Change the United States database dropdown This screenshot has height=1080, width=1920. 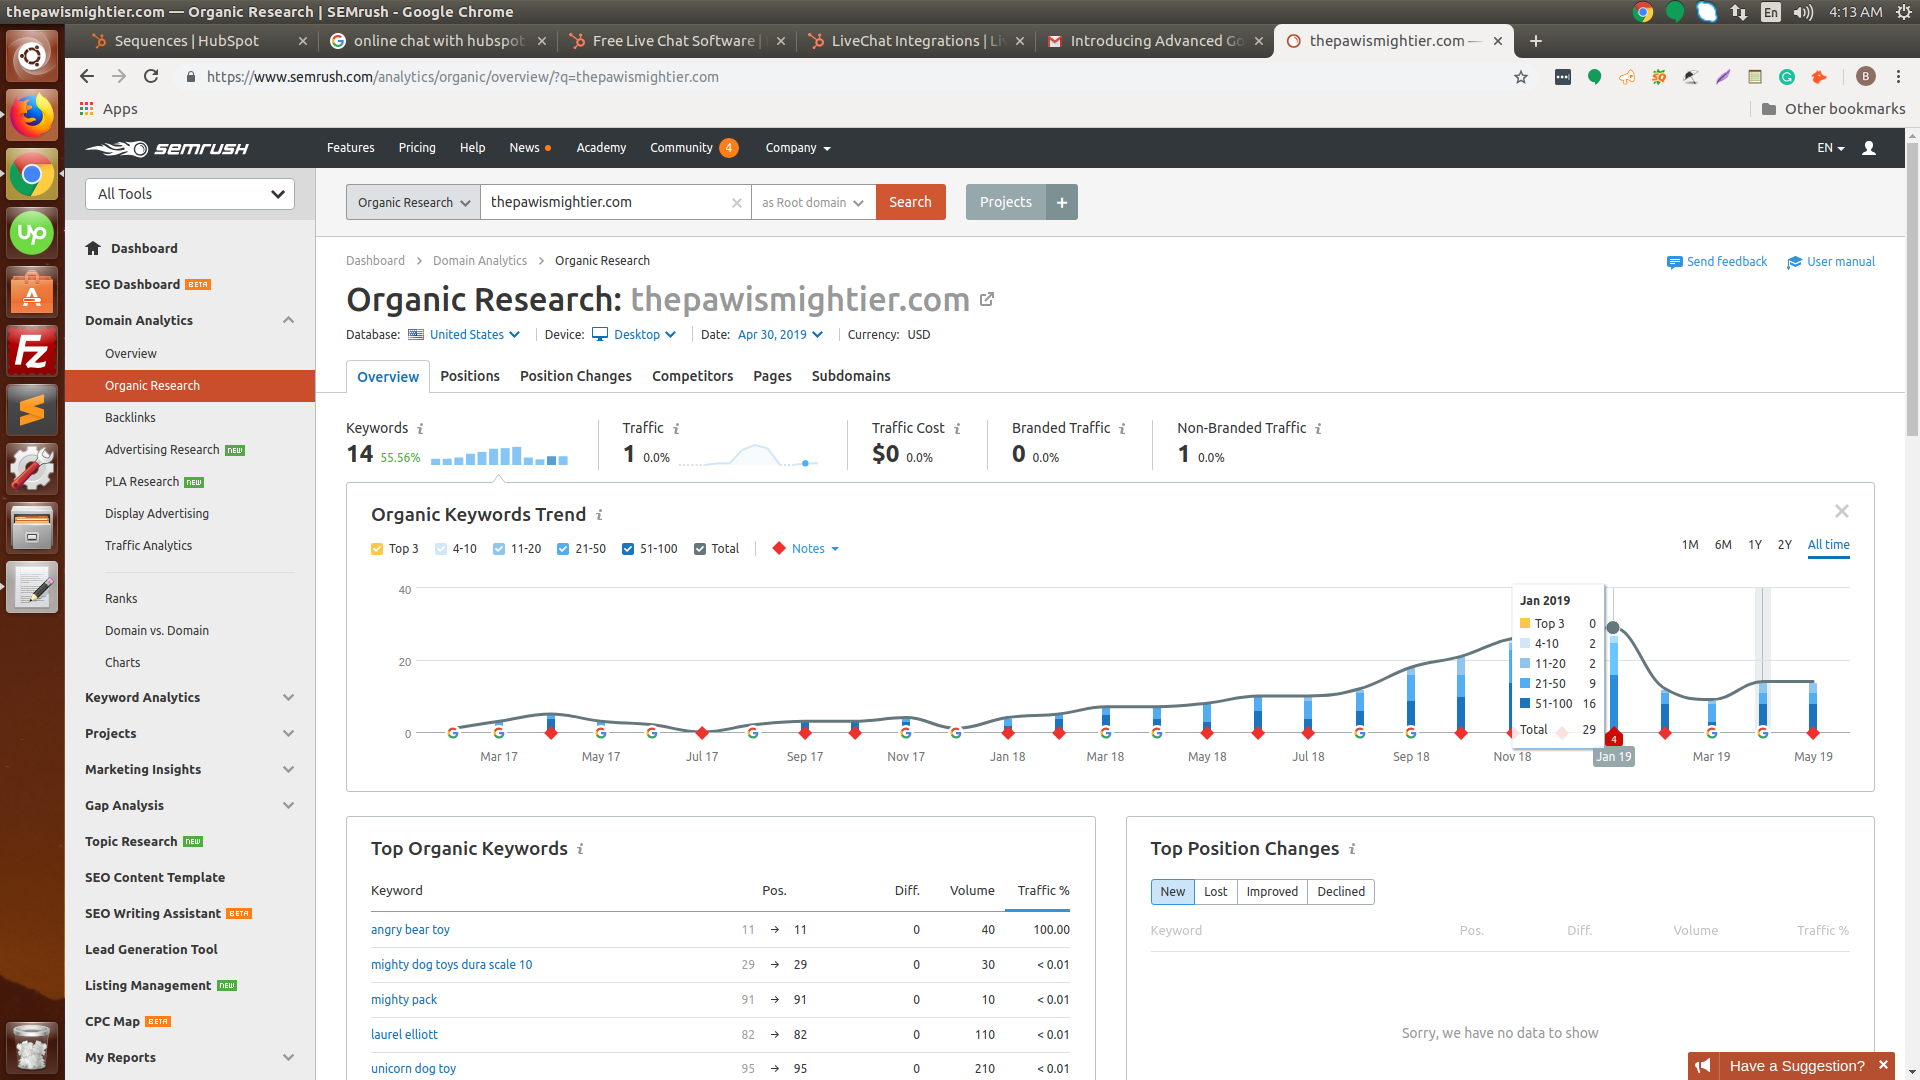click(464, 335)
